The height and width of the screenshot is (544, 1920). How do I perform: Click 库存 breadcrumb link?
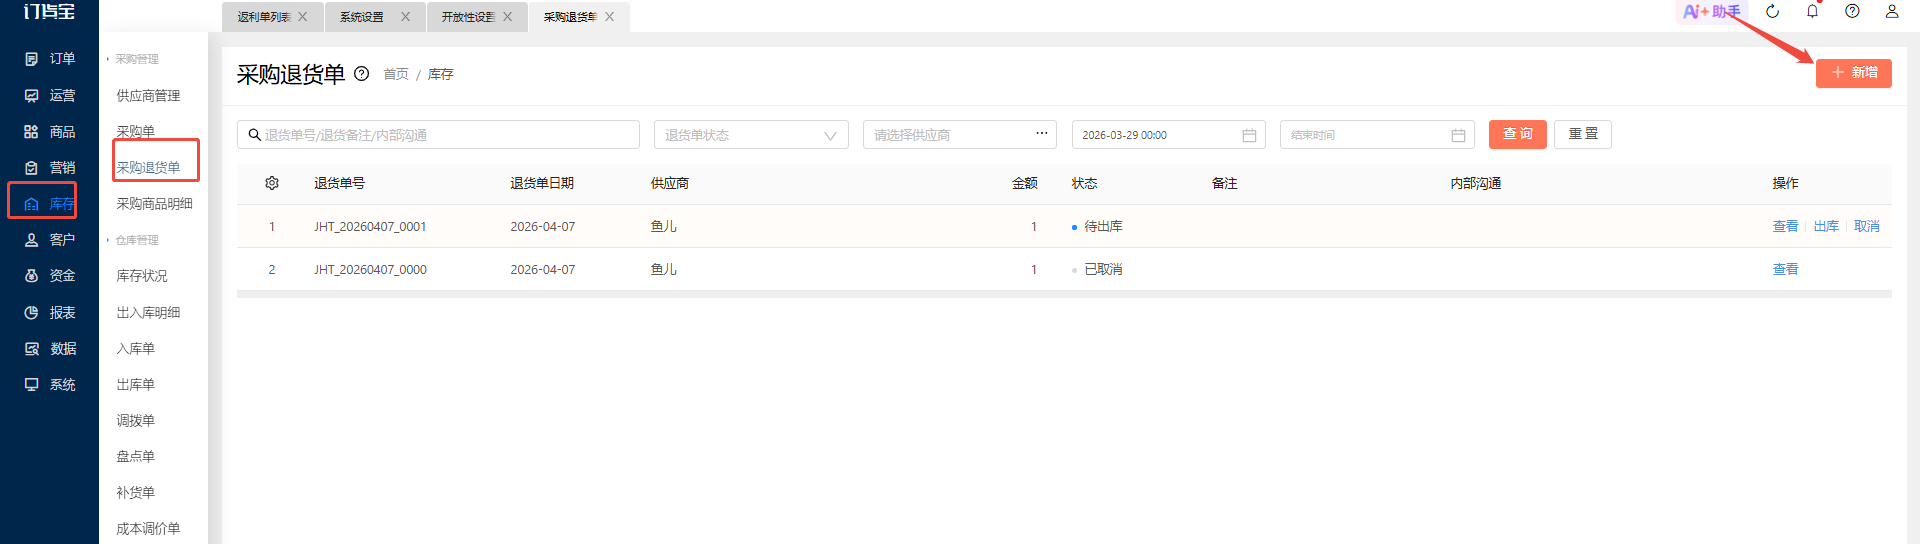click(x=440, y=74)
